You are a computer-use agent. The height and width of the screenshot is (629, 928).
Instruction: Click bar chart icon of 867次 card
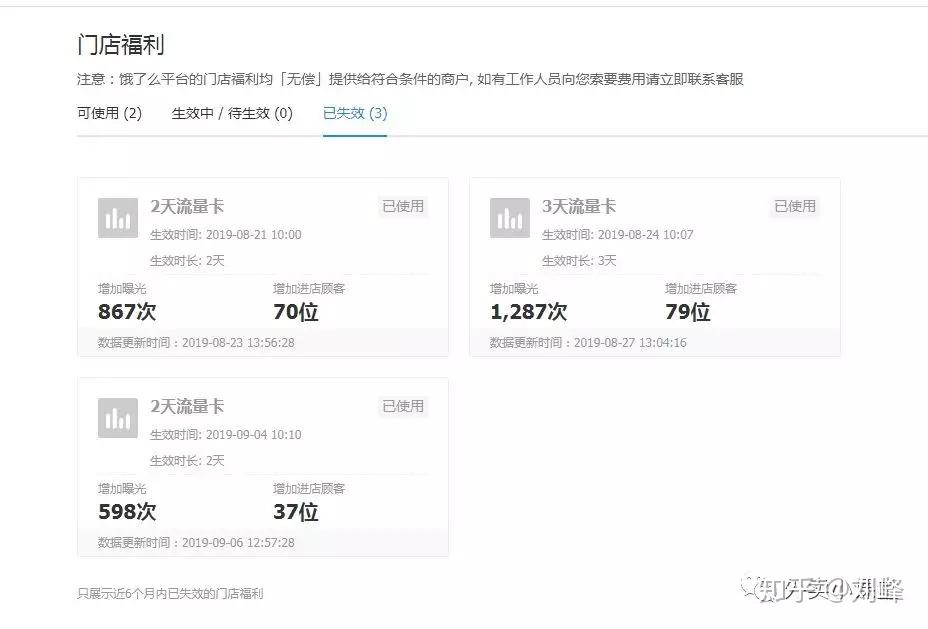click(118, 218)
